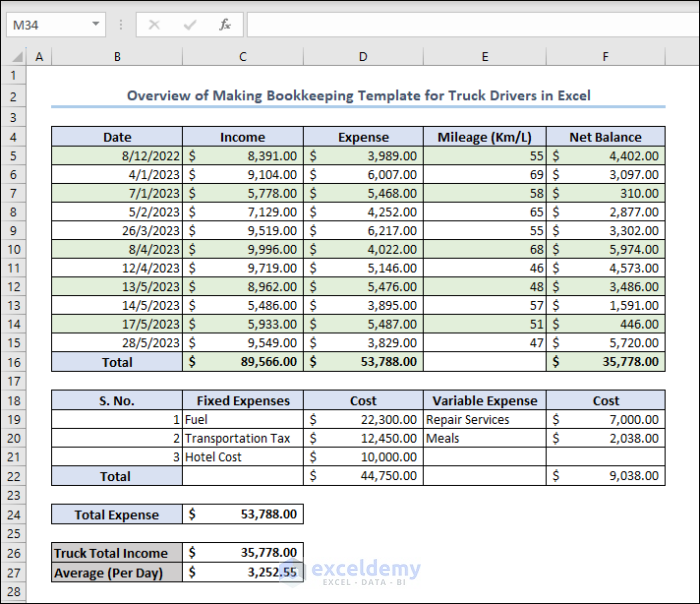700x604 pixels.
Task: Select the expense cell 5,468.00
Action: 363,193
